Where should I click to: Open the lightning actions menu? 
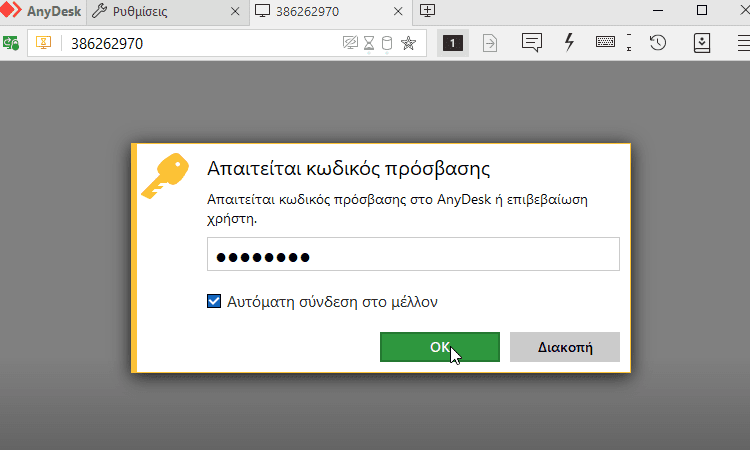point(569,42)
